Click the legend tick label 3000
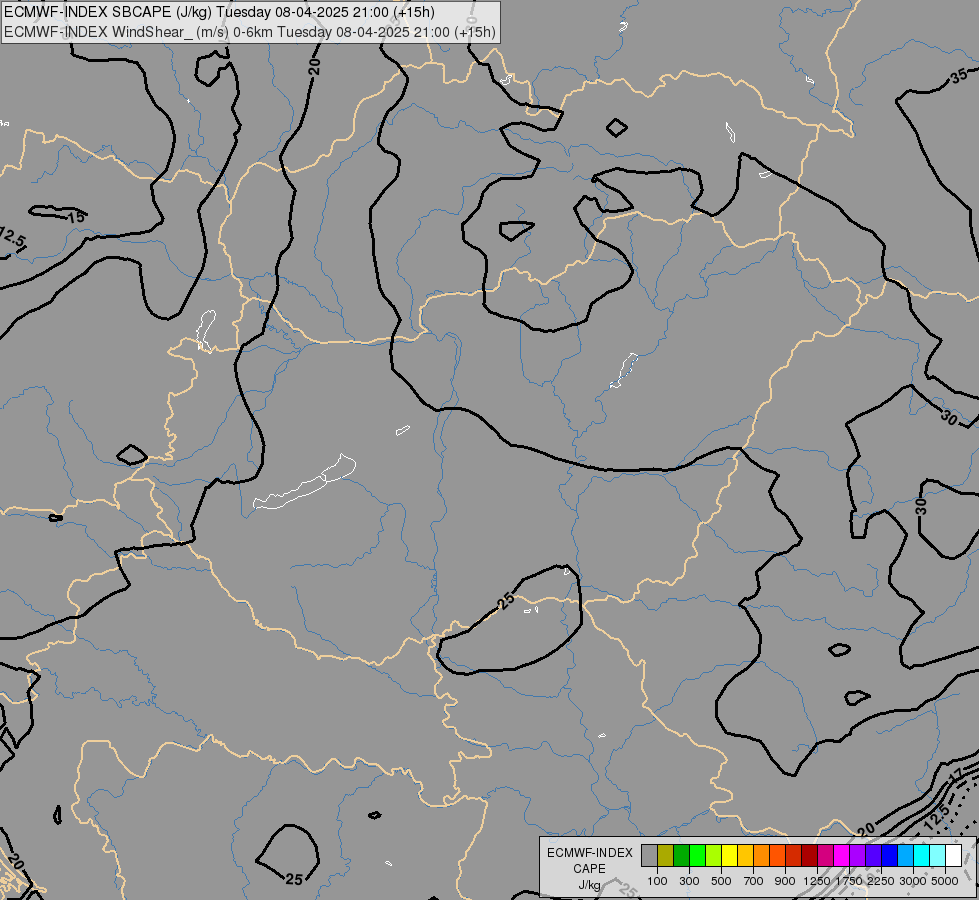The width and height of the screenshot is (979, 900). [913, 881]
